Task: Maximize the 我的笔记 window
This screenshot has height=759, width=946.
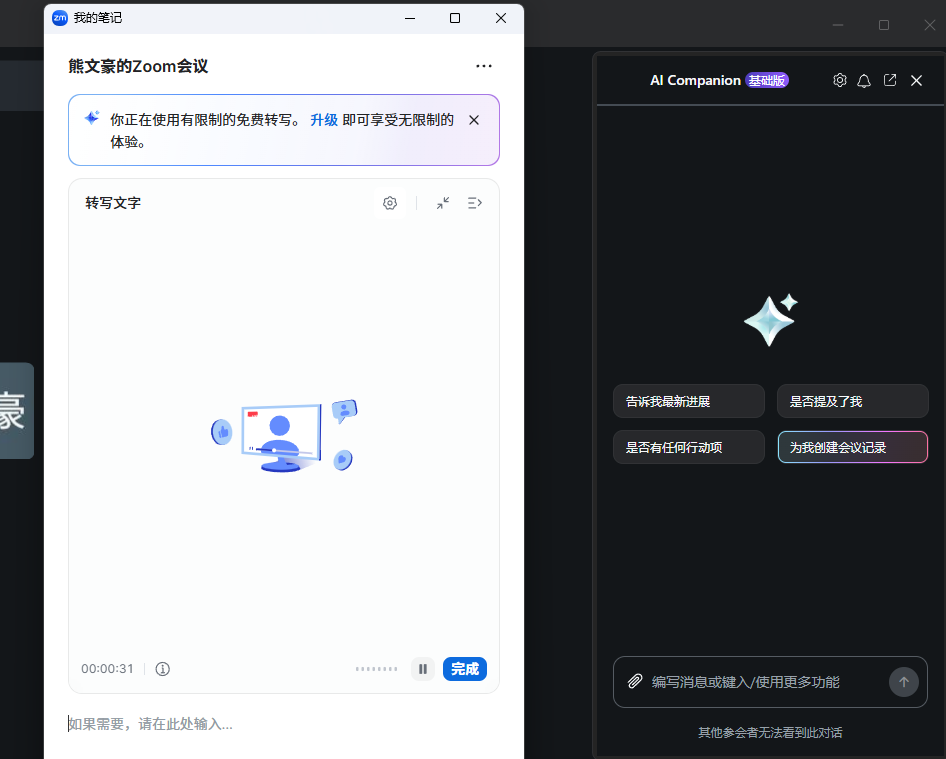Action: click(455, 18)
